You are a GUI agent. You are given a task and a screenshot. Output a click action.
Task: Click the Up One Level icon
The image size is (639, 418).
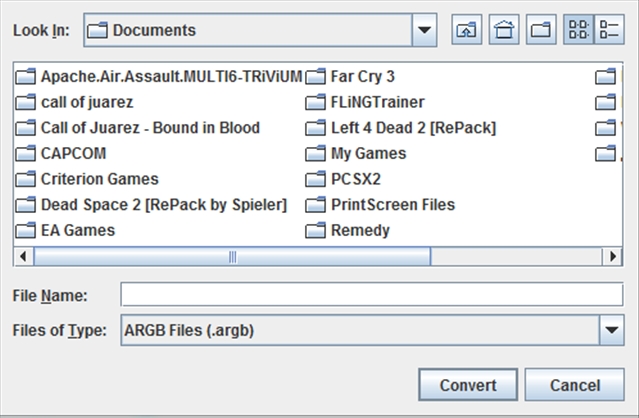[467, 30]
